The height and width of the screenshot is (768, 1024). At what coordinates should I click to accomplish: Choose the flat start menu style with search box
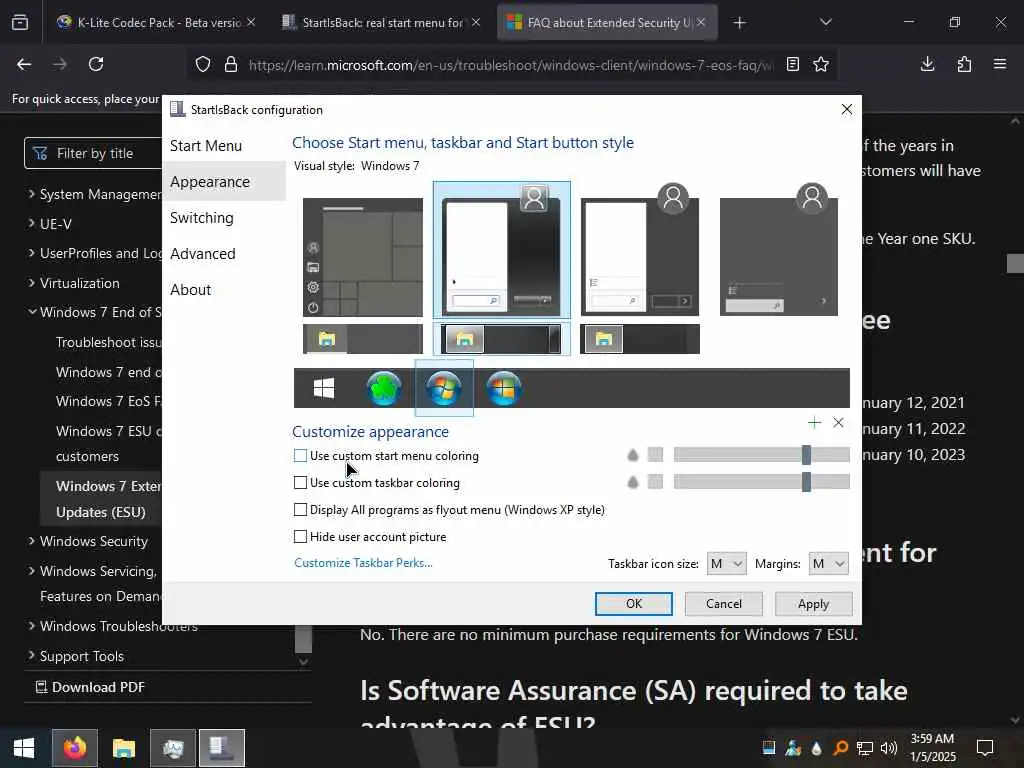click(x=640, y=251)
